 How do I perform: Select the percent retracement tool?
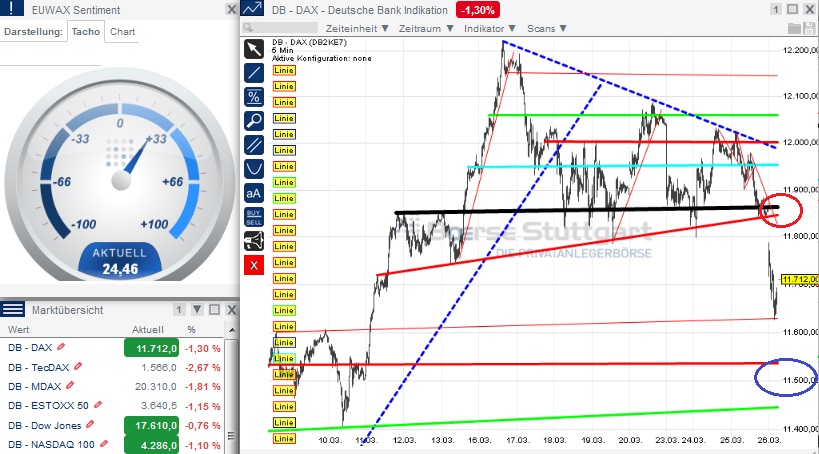pyautogui.click(x=254, y=97)
